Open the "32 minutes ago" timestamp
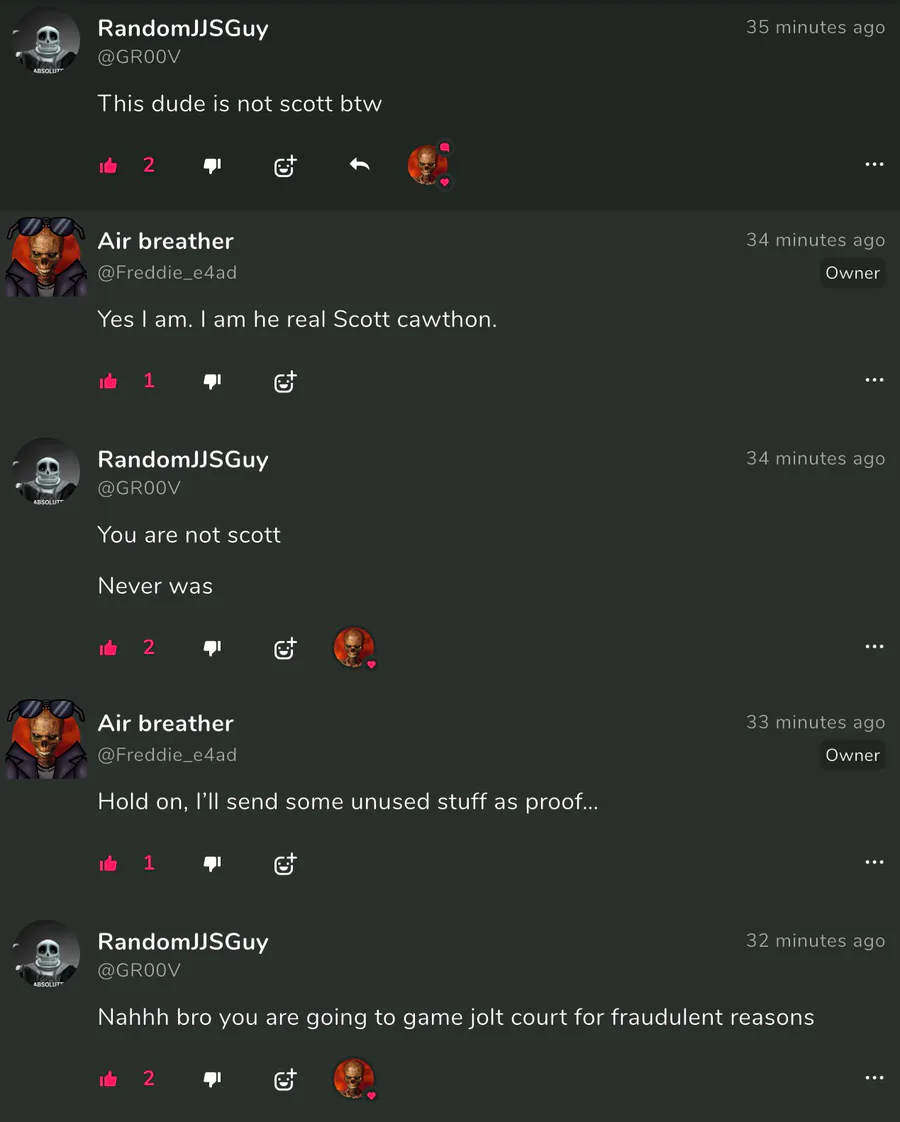 click(x=815, y=941)
